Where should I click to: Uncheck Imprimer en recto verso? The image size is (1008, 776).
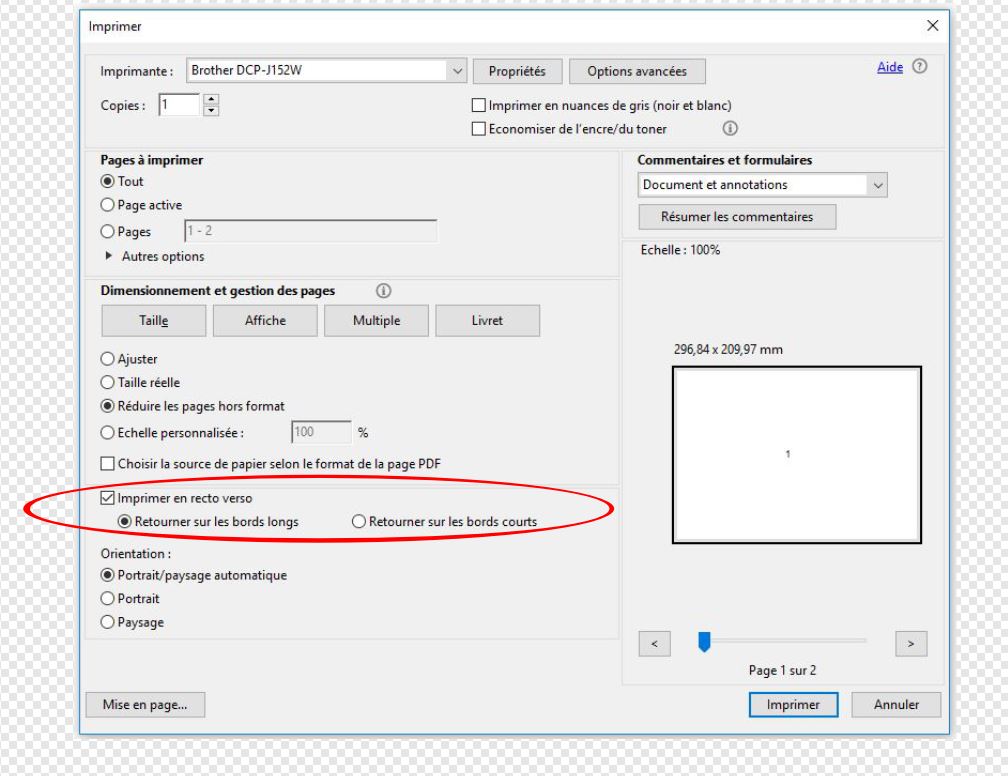click(x=107, y=498)
